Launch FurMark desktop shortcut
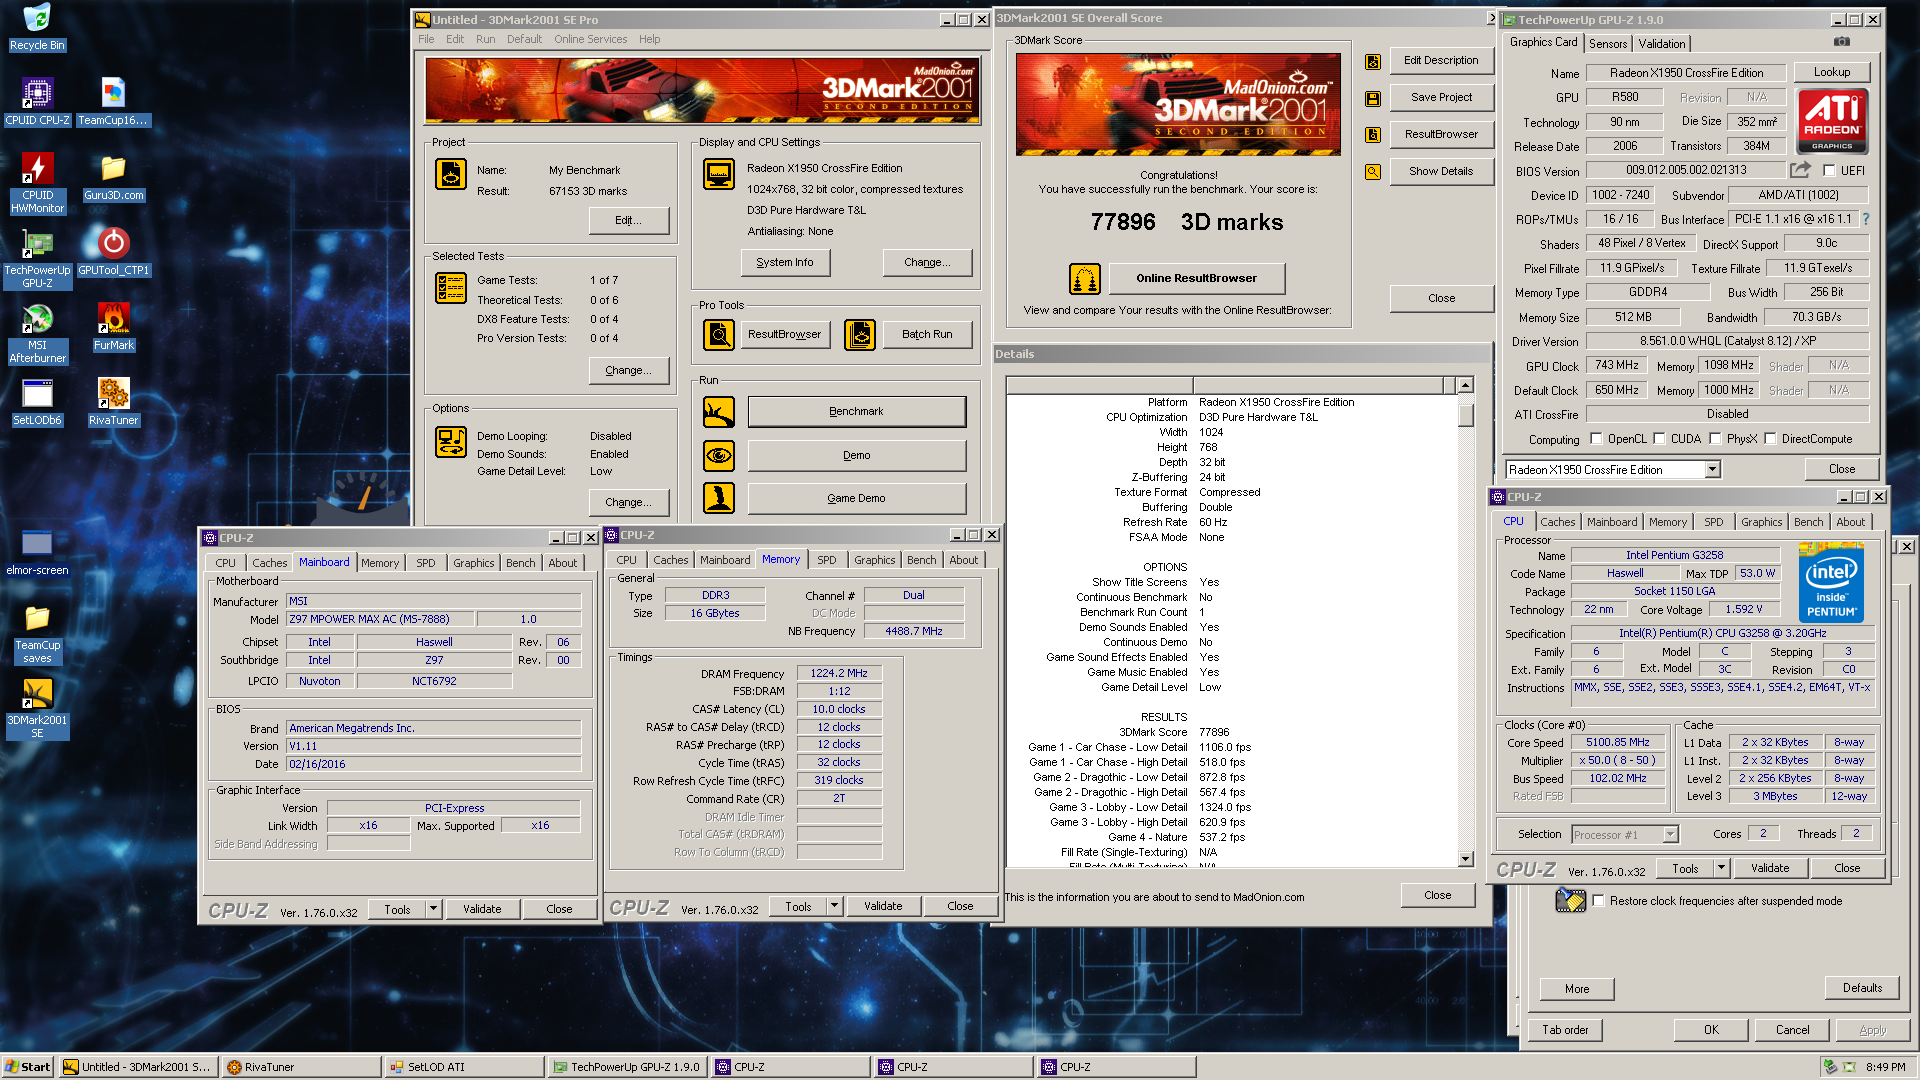The height and width of the screenshot is (1080, 1920). (x=113, y=327)
